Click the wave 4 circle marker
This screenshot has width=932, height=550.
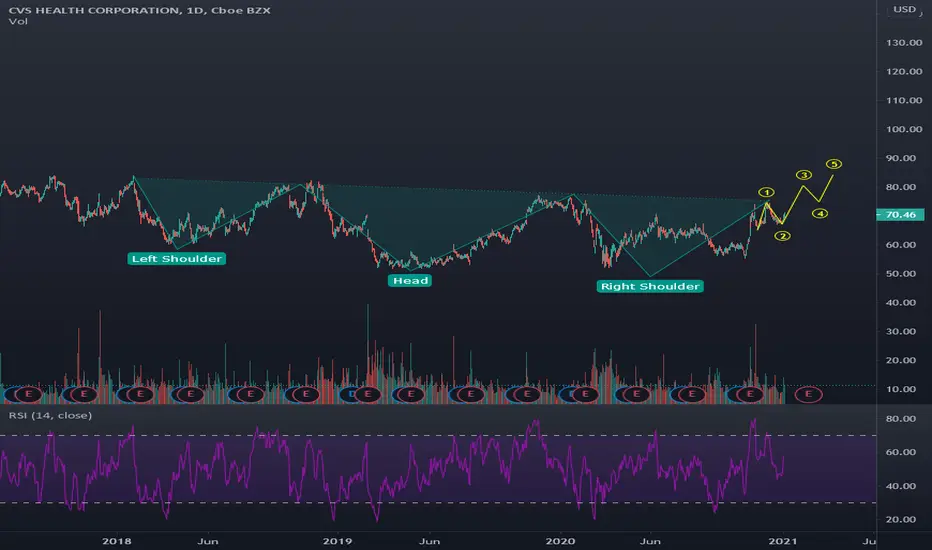[820, 213]
